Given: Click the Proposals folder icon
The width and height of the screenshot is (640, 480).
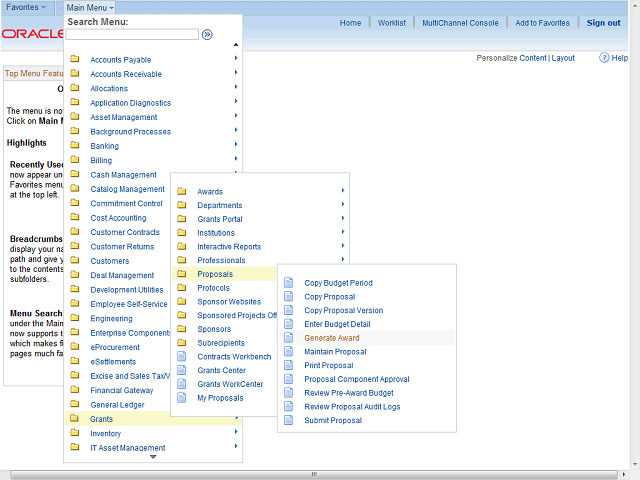Looking at the screenshot, I should pyautogui.click(x=182, y=274).
